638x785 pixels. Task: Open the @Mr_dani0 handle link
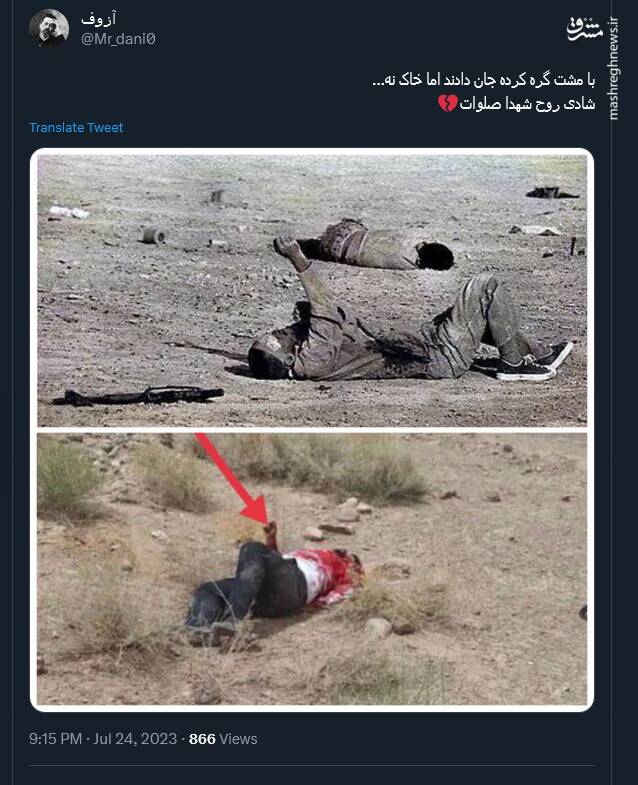pyautogui.click(x=118, y=39)
